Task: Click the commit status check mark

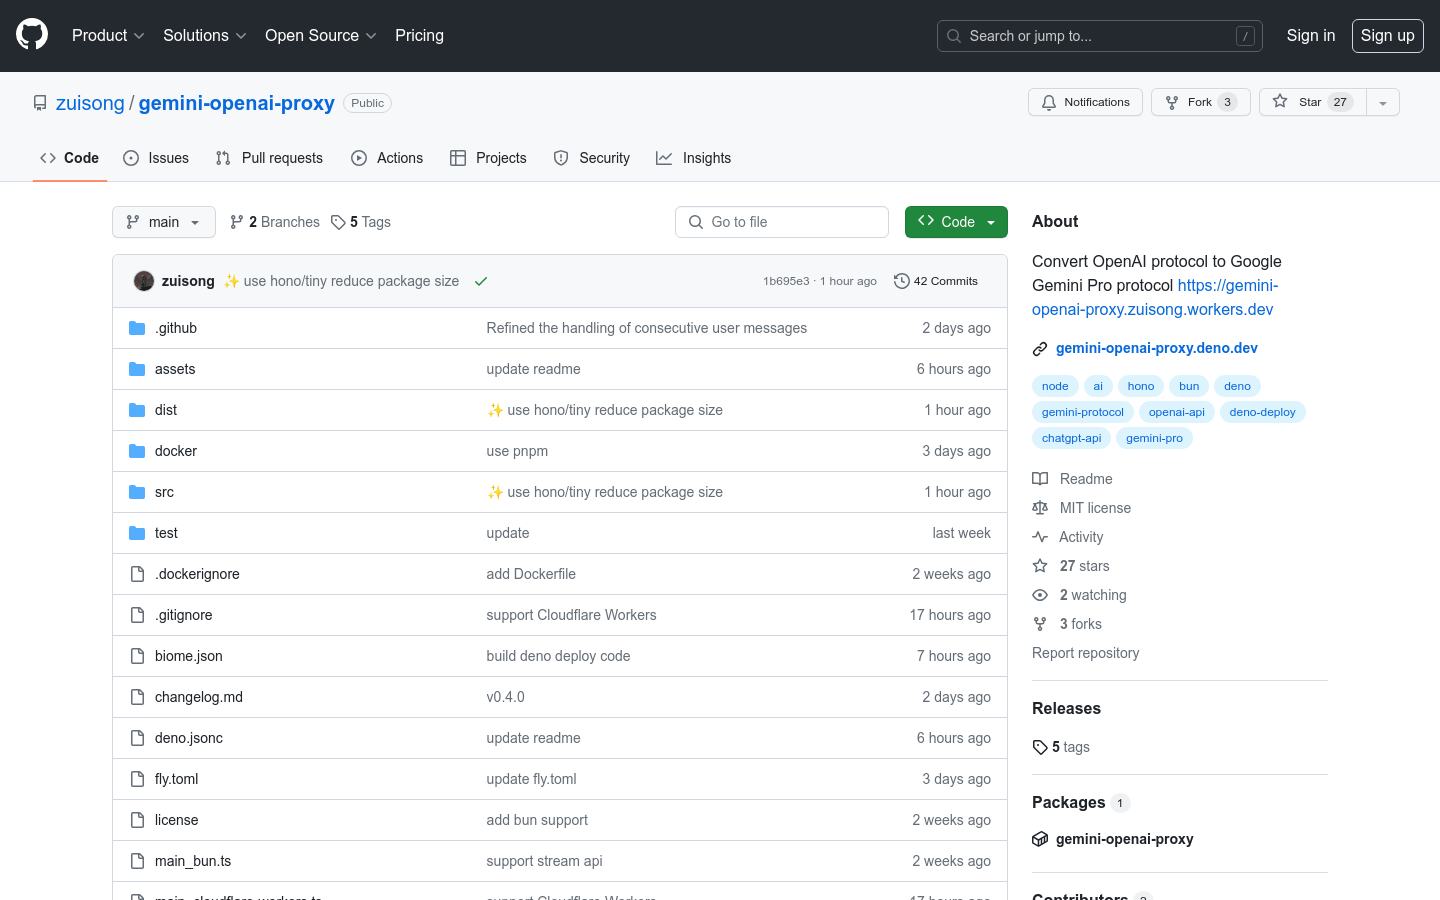Action: tap(481, 281)
